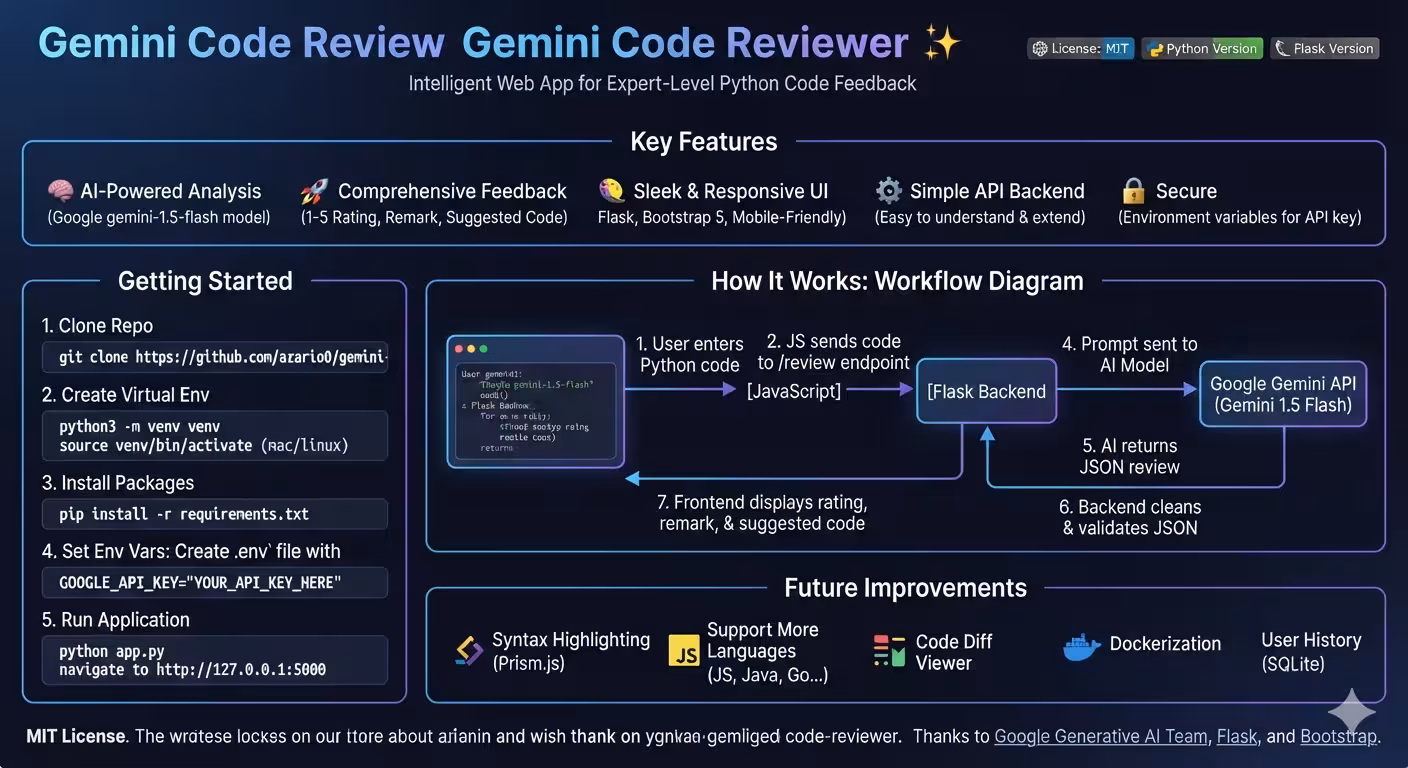Image resolution: width=1408 pixels, height=768 pixels.
Task: Click '7. Frontend displays rating' step text
Action: pos(762,513)
